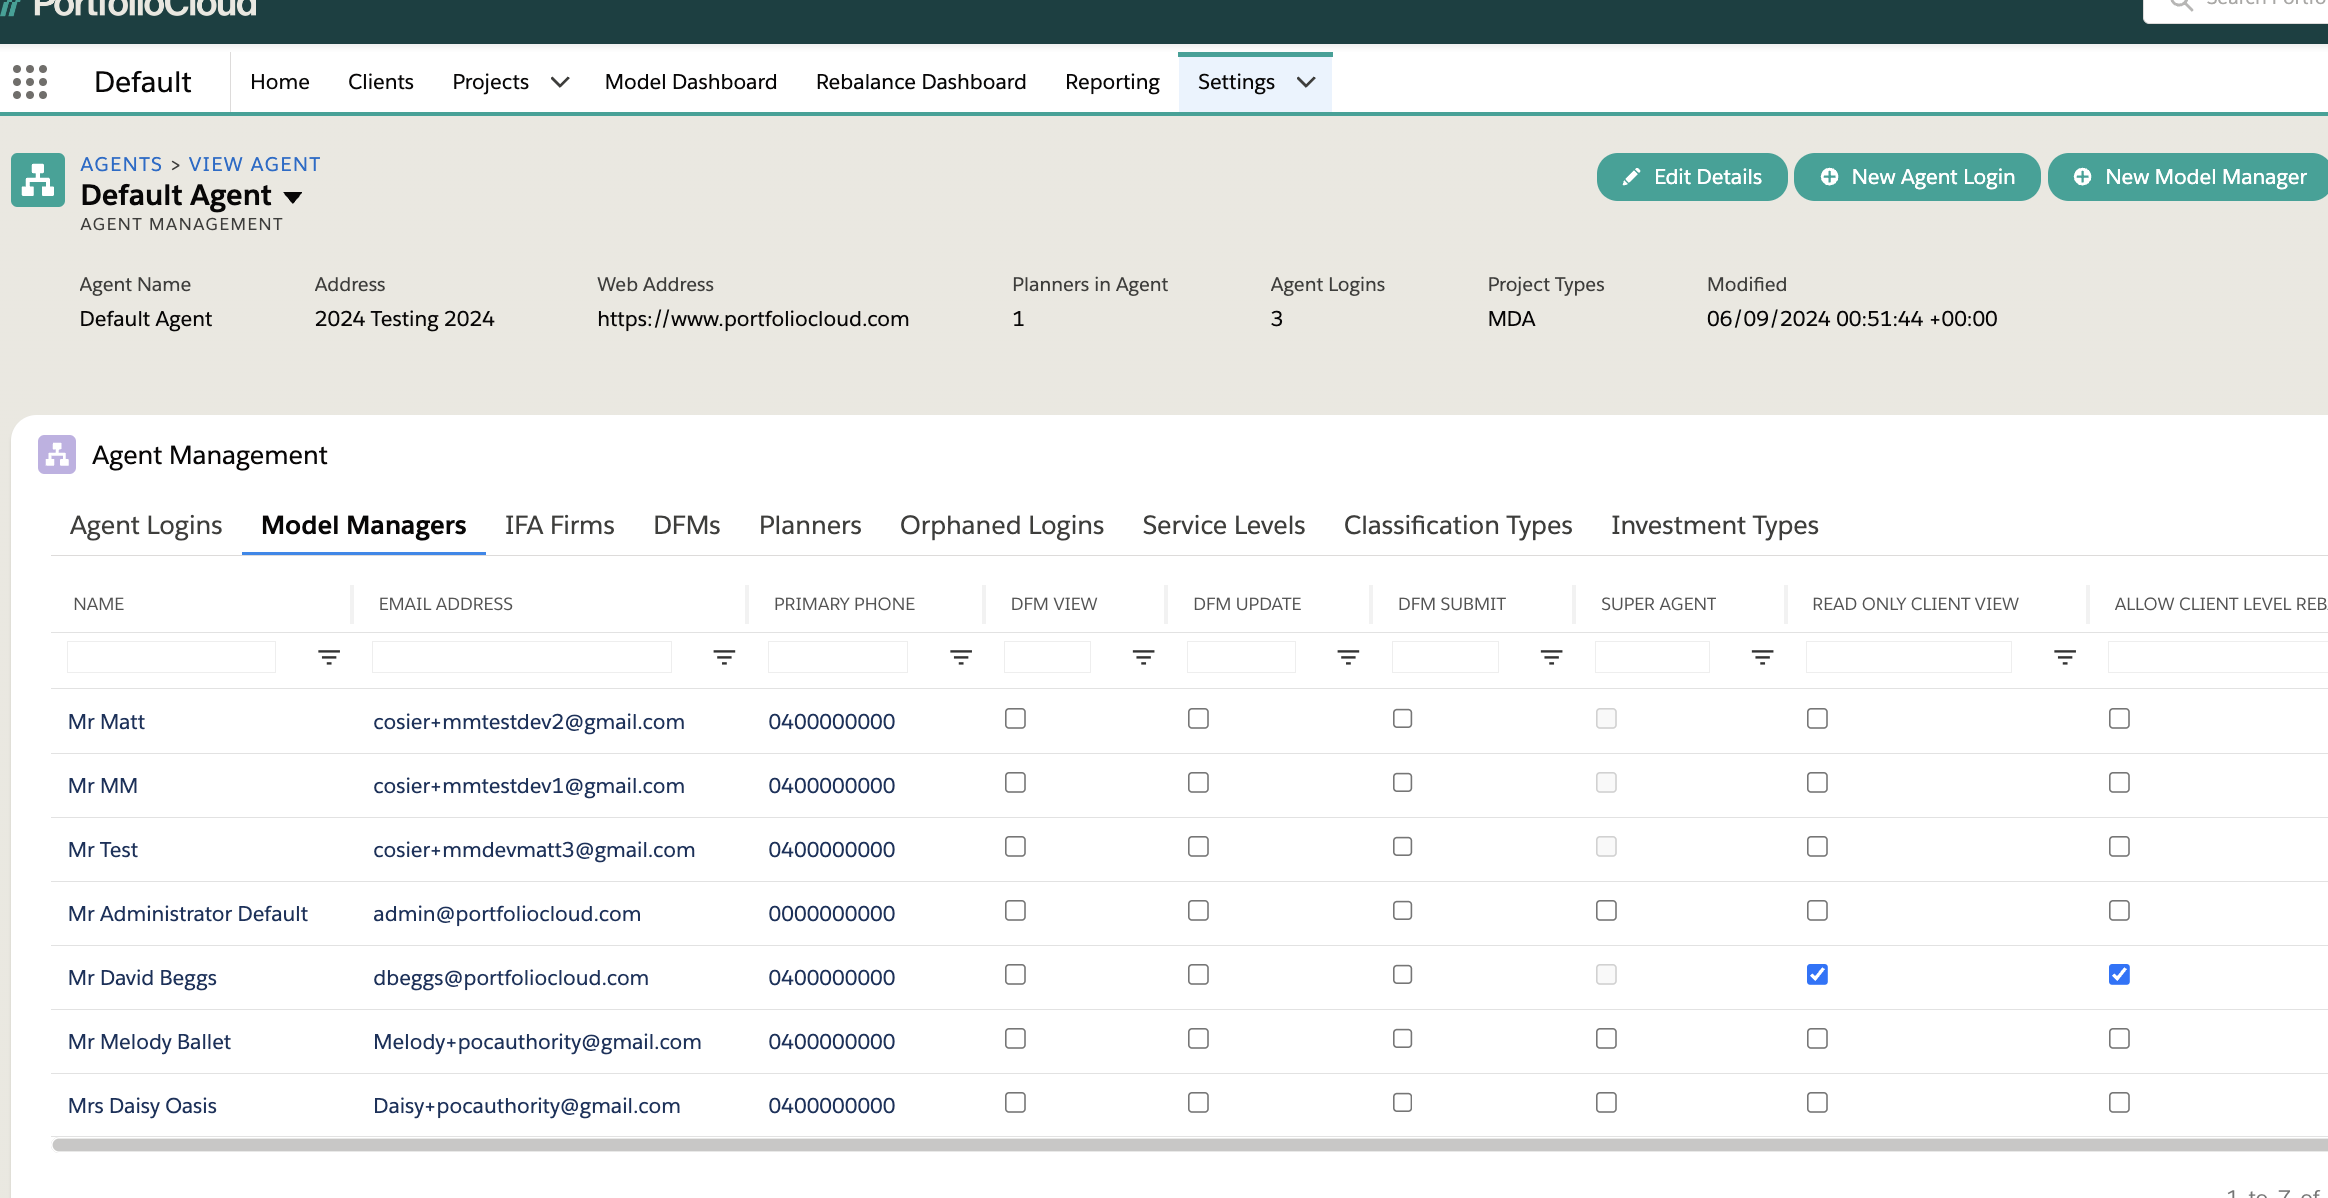Open the Default Agent title dropdown arrow
The image size is (2328, 1198).
(293, 197)
